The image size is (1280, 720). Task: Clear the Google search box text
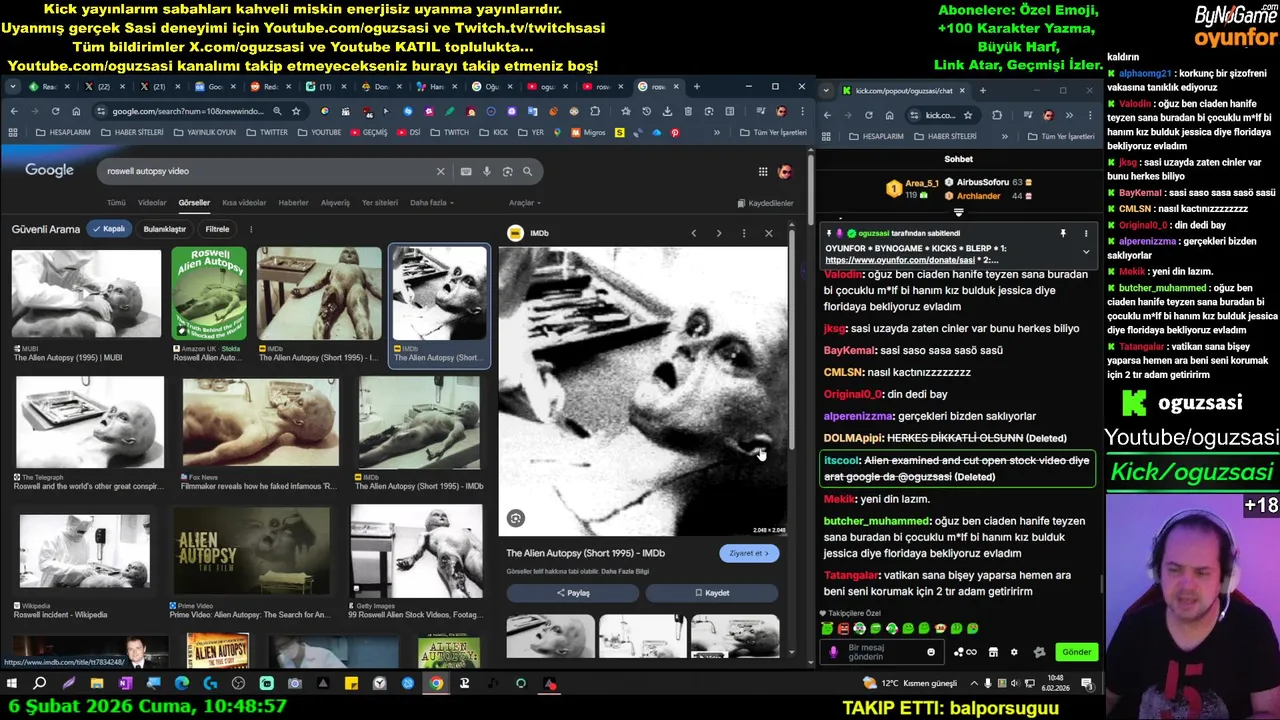[x=440, y=171]
